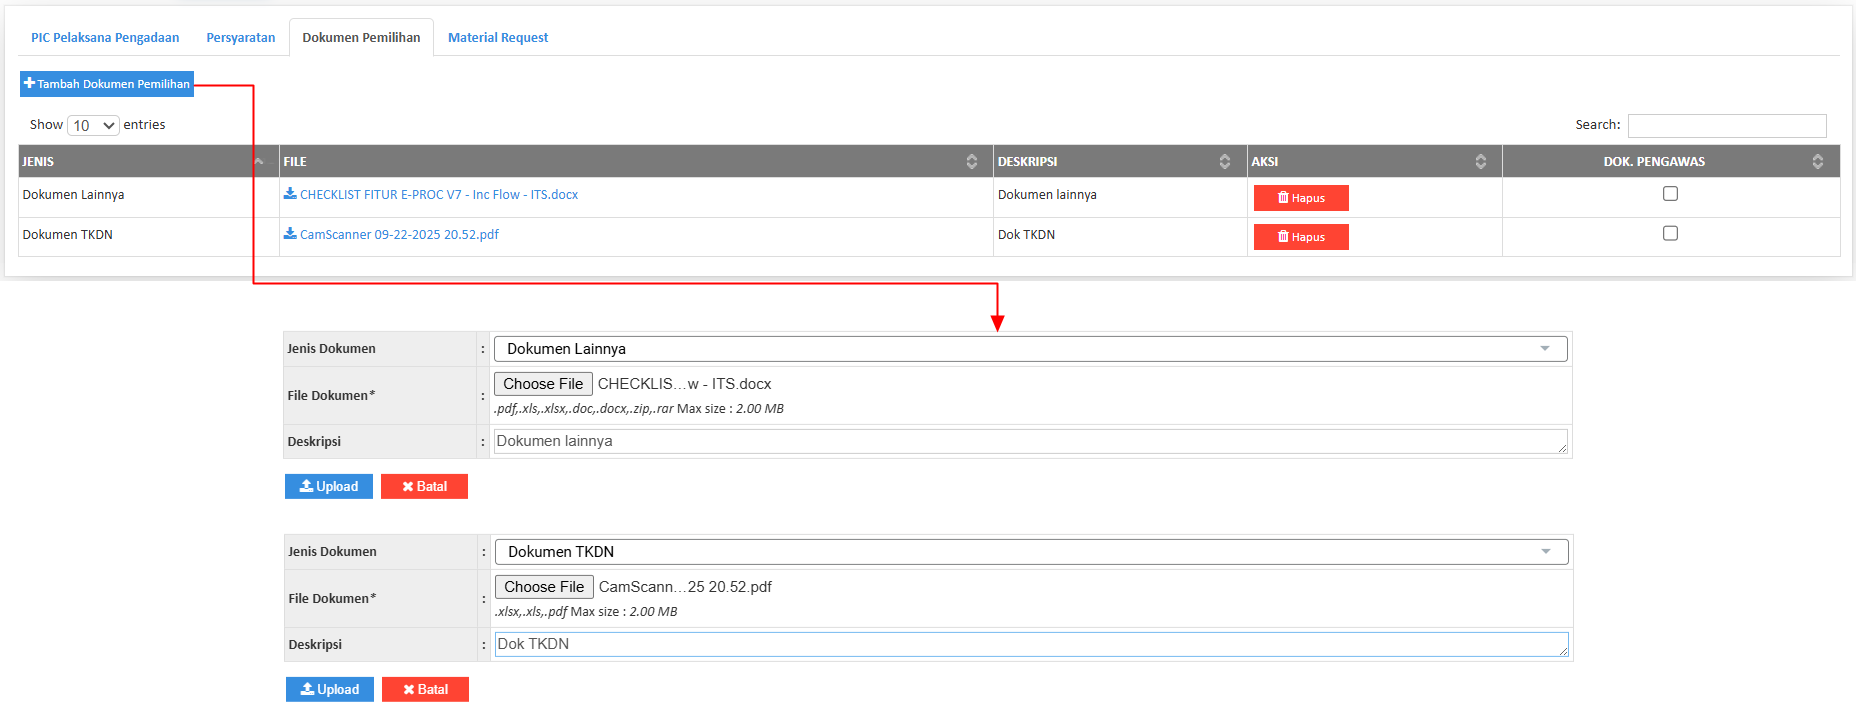Open Jenis Dokumen dropdown showing Dokumen TKDN
This screenshot has height=706, width=1856.
coord(1030,552)
